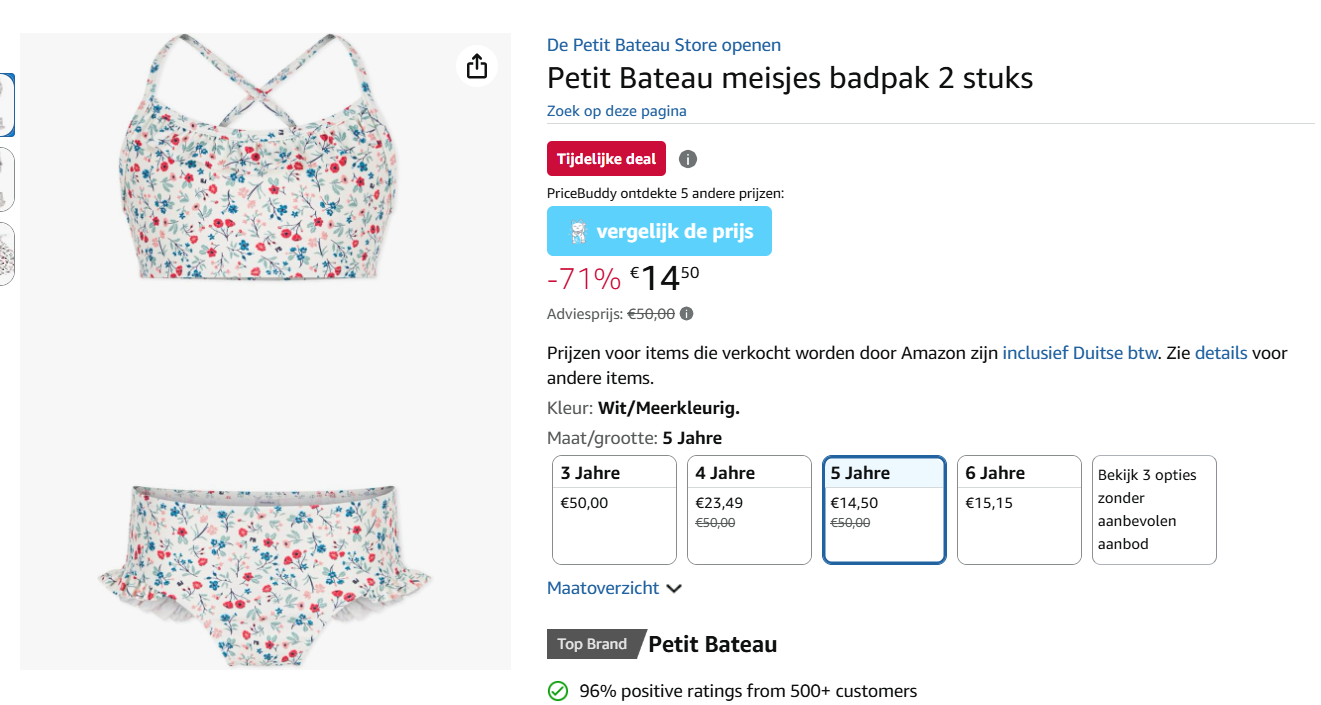Expand the Maatoverzicht size chart
1321x705 pixels.
[x=605, y=588]
